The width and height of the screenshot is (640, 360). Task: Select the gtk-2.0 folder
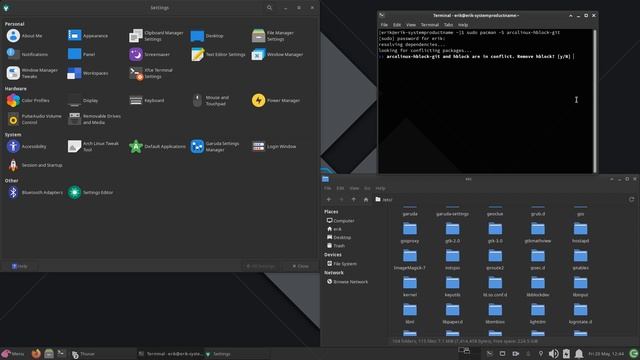(x=452, y=233)
